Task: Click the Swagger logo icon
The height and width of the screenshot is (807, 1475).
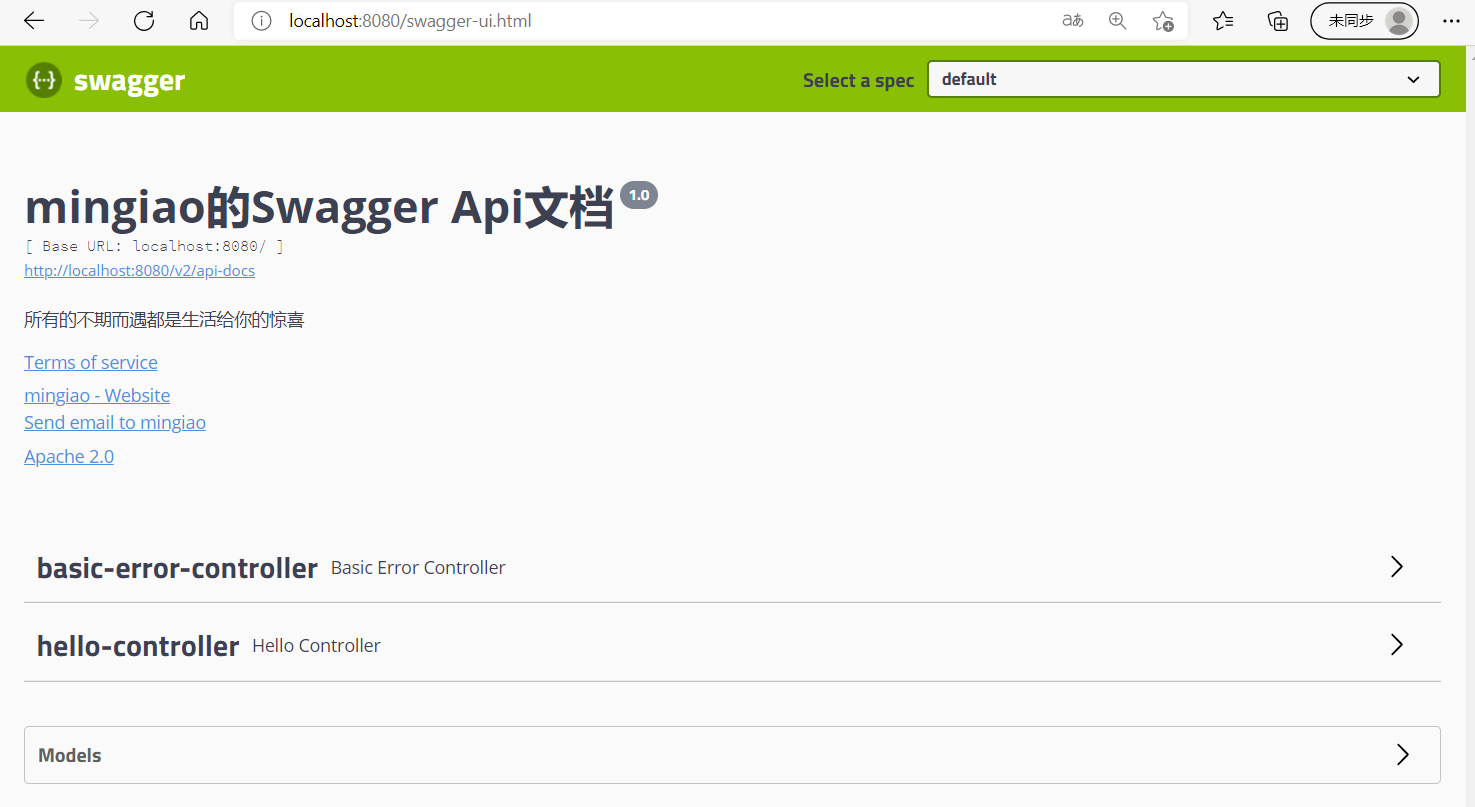Action: click(x=44, y=80)
